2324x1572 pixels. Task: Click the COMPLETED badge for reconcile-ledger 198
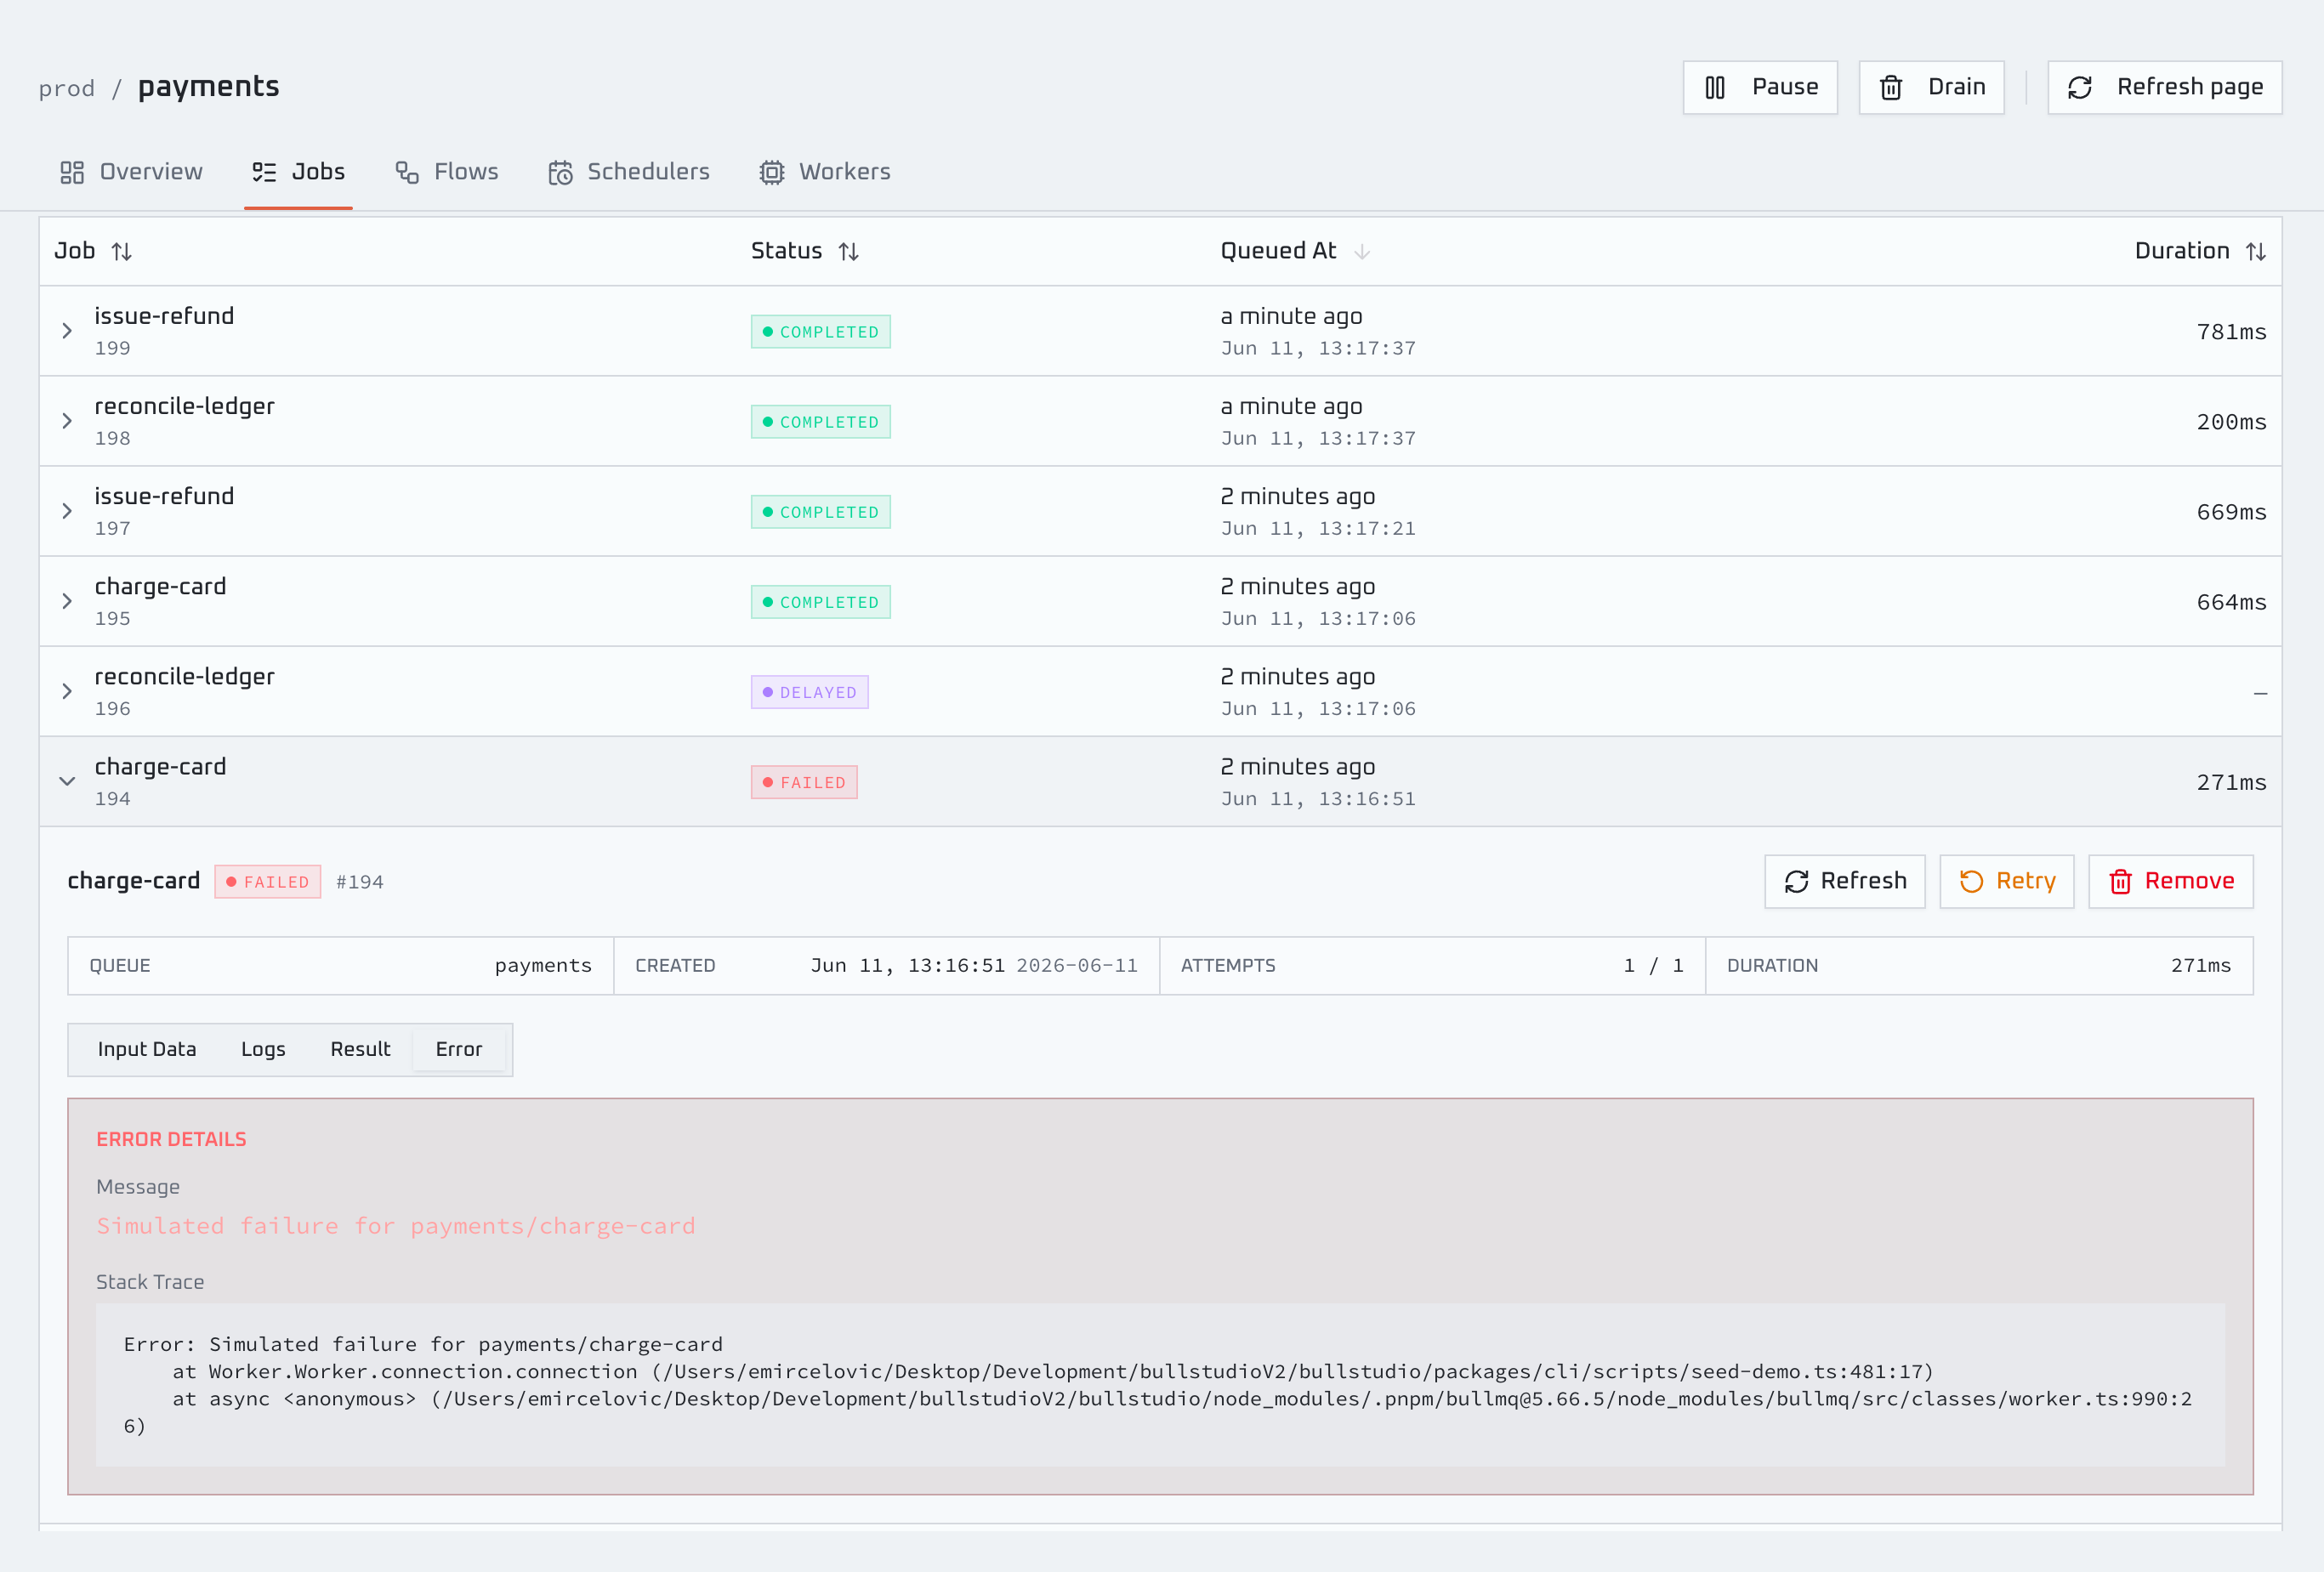tap(820, 422)
